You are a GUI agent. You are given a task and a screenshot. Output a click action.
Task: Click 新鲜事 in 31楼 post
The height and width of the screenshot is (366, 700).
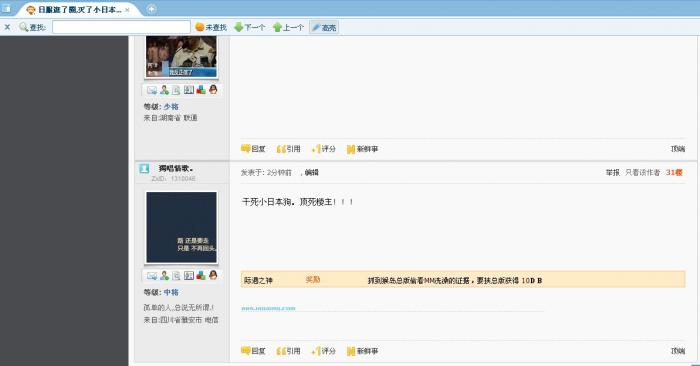362,351
